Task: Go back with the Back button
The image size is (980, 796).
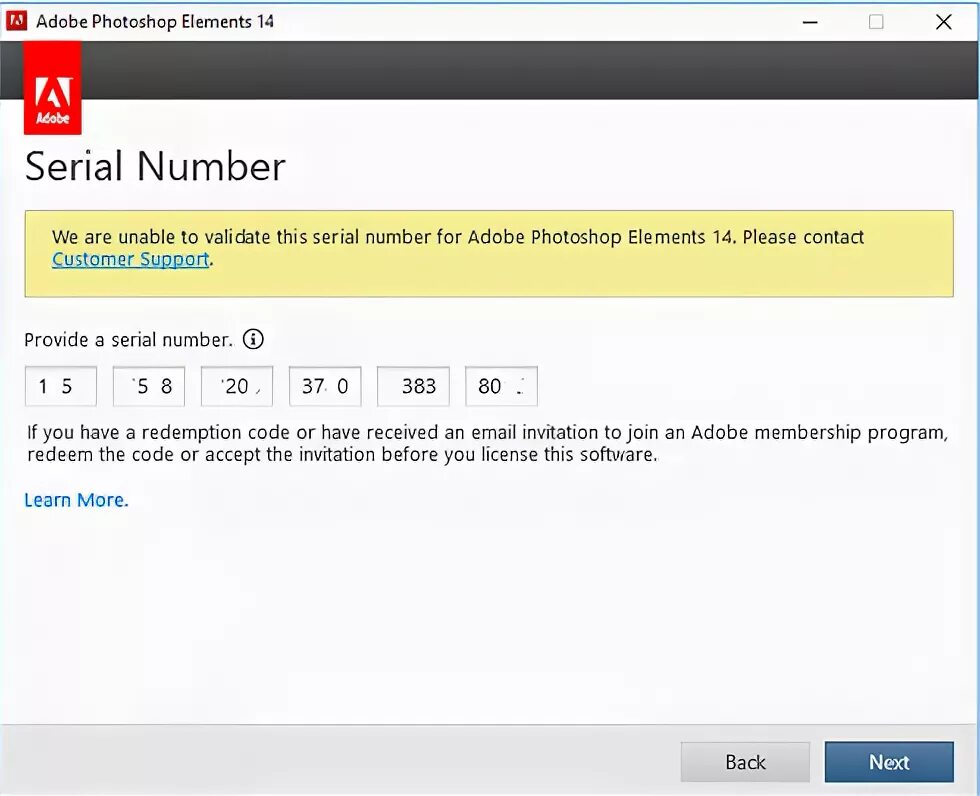Action: (745, 762)
